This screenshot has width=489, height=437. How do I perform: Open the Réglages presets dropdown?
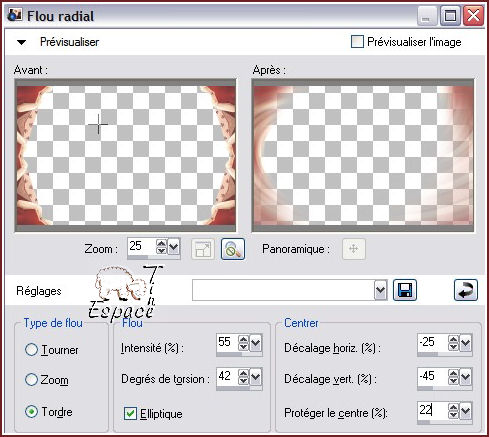tap(380, 290)
